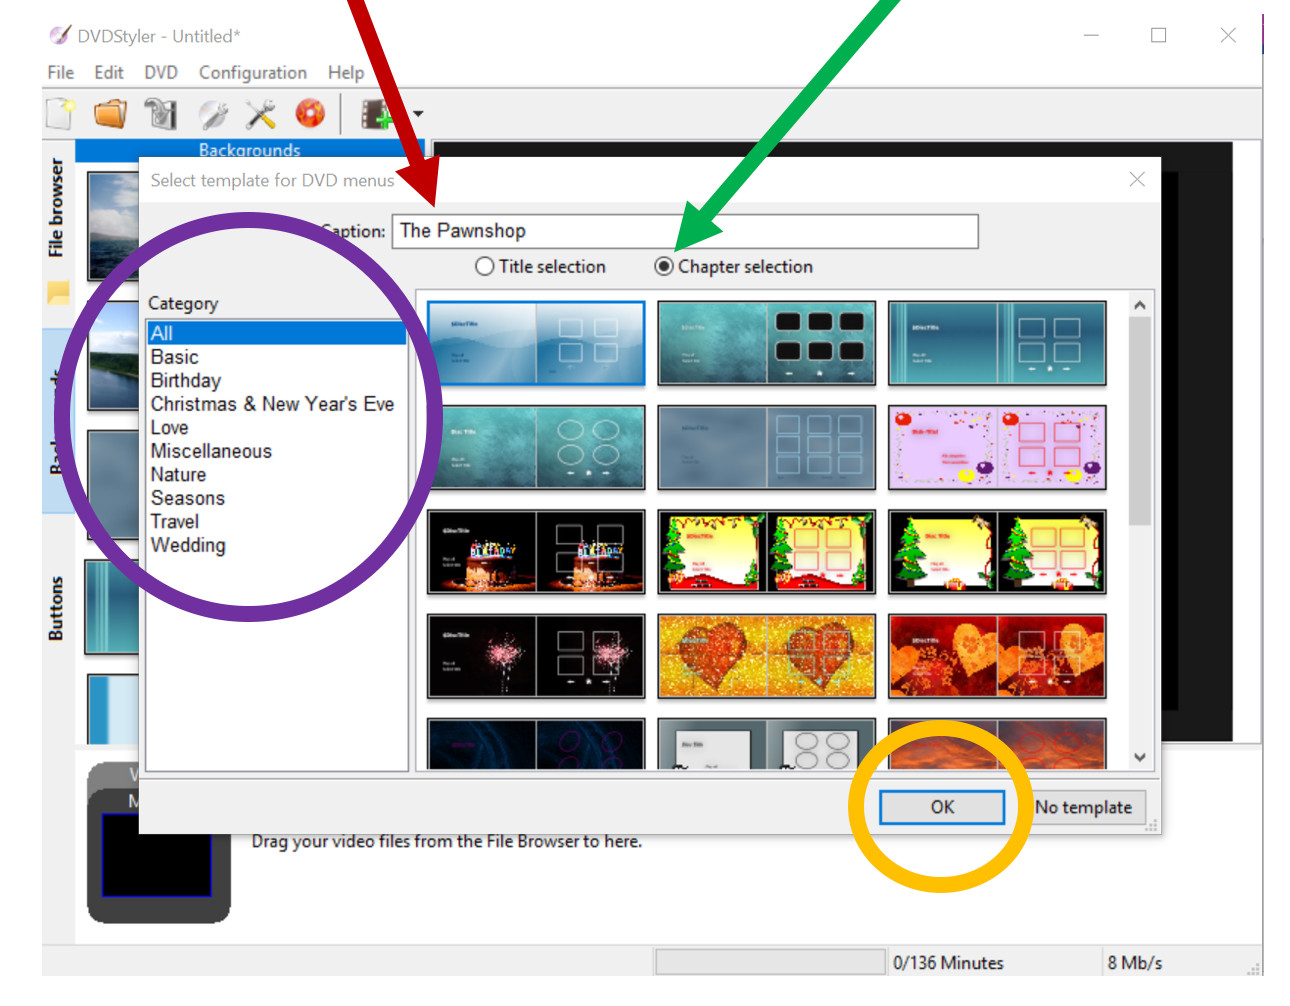The height and width of the screenshot is (1006, 1290).
Task: Save the current project
Action: click(x=160, y=113)
